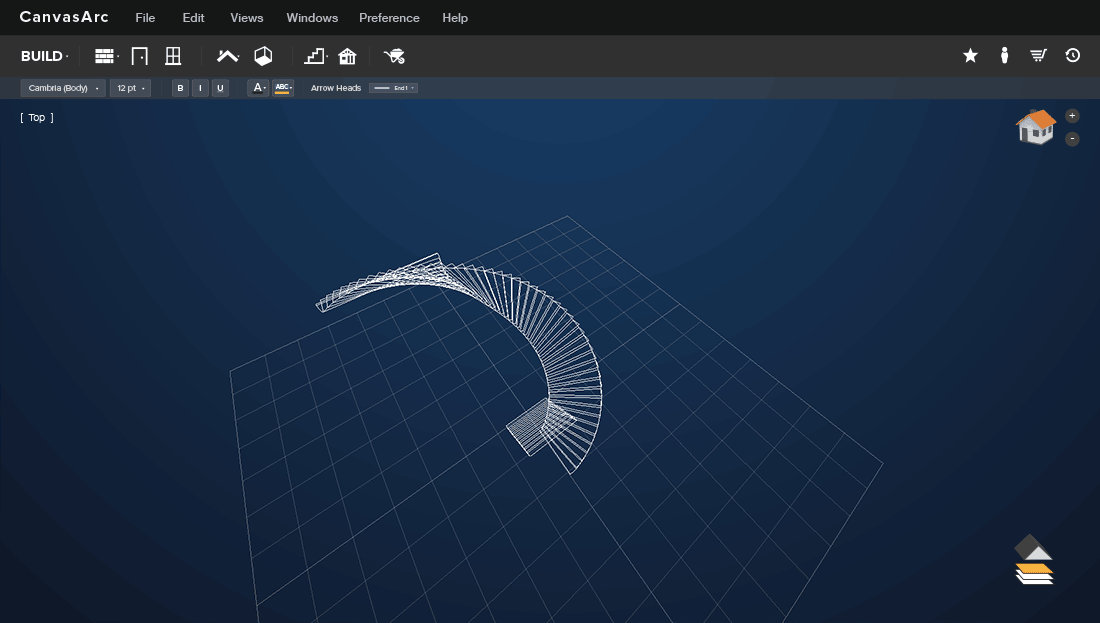Toggle underline formatting
The image size is (1100, 623).
pos(220,88)
